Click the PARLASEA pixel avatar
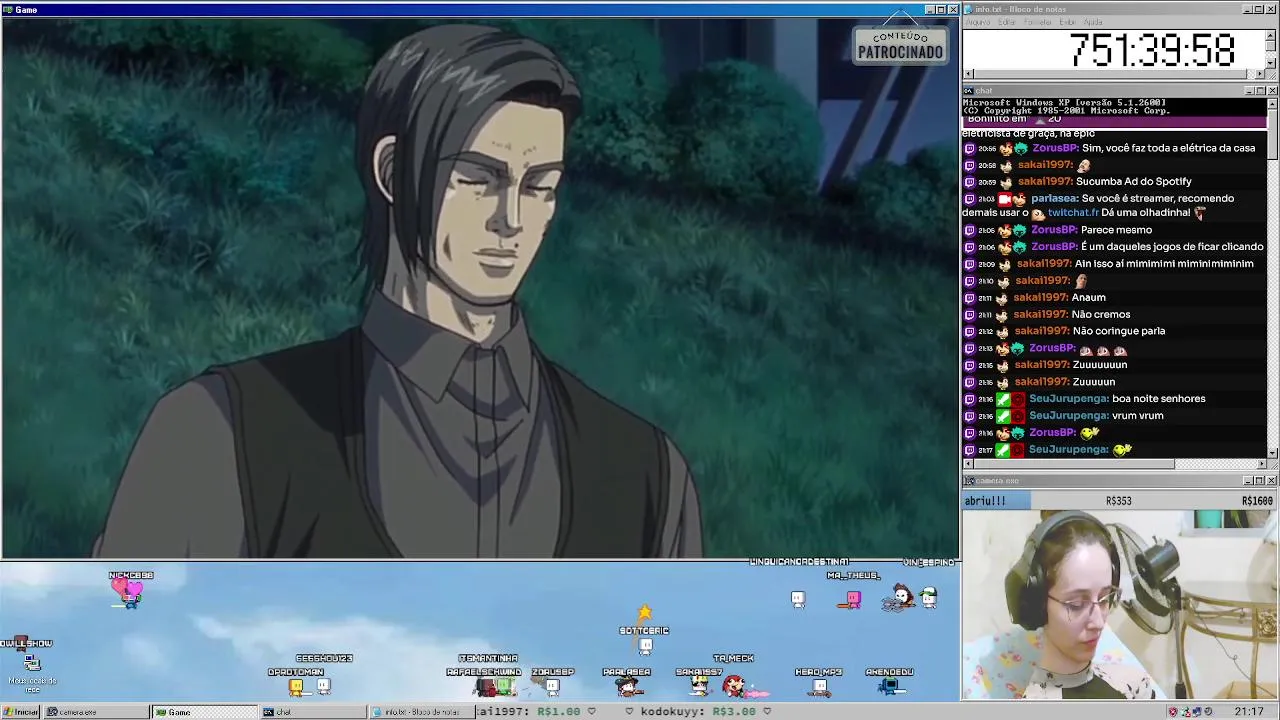This screenshot has width=1280, height=720. tap(627, 686)
